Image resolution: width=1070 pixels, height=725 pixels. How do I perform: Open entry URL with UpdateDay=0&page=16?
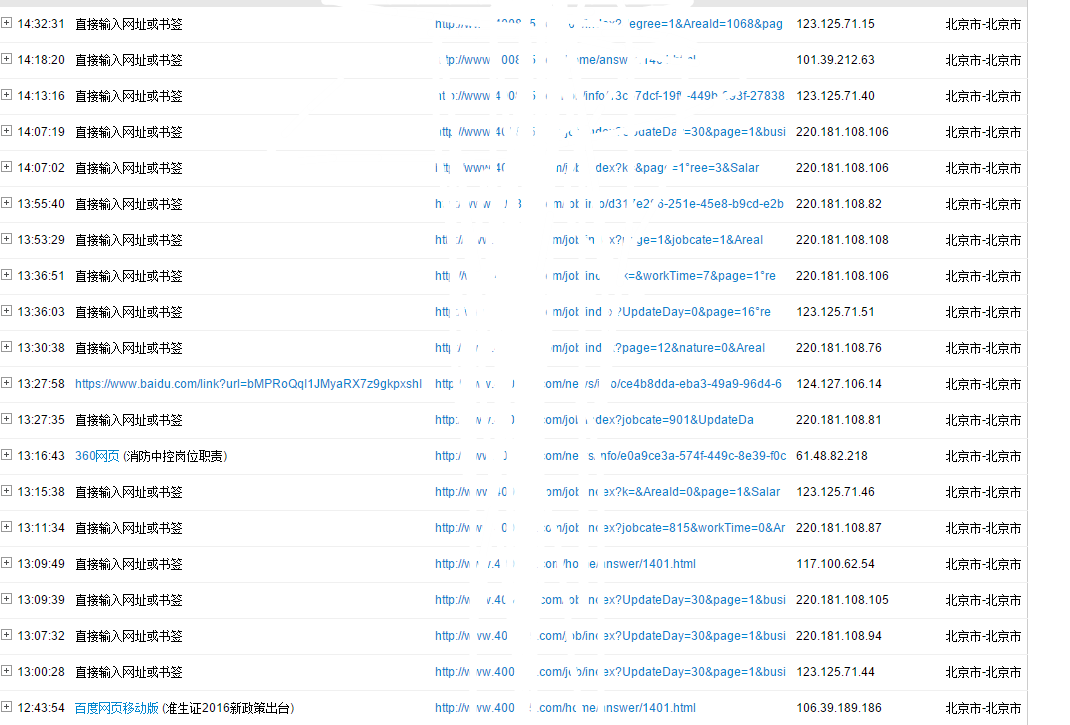603,312
